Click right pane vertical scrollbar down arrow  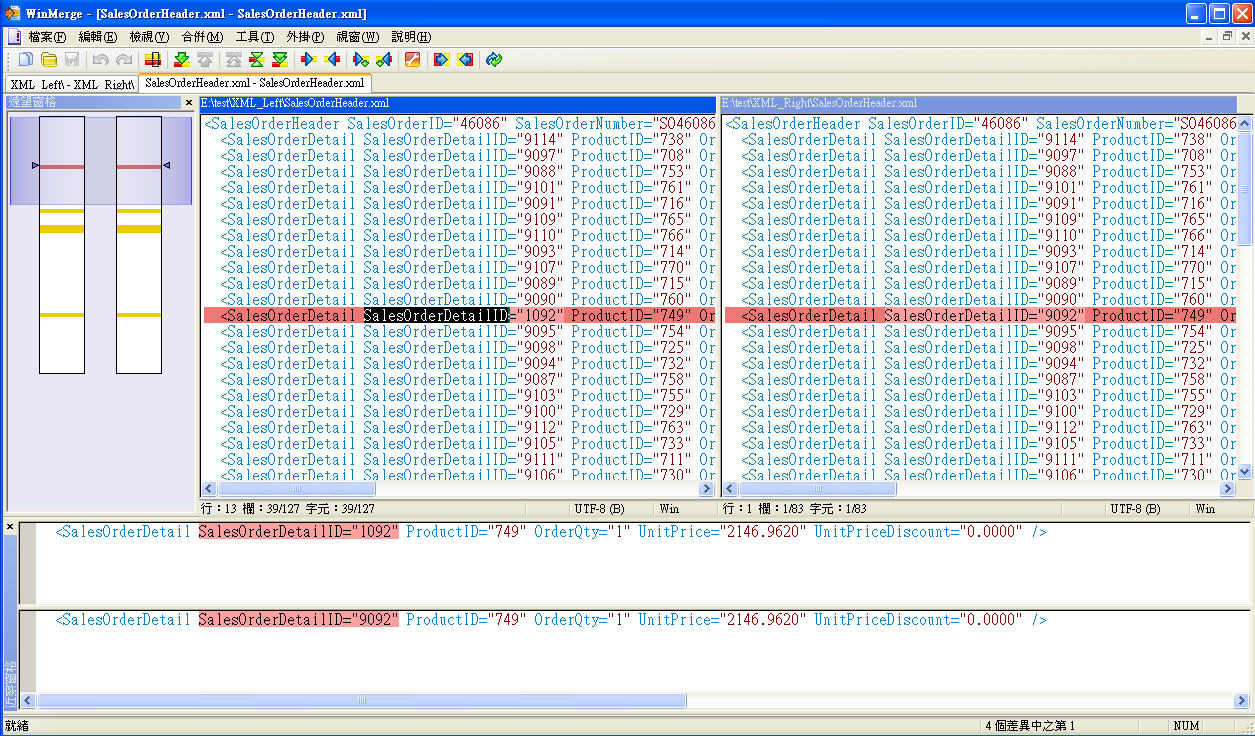click(1245, 472)
